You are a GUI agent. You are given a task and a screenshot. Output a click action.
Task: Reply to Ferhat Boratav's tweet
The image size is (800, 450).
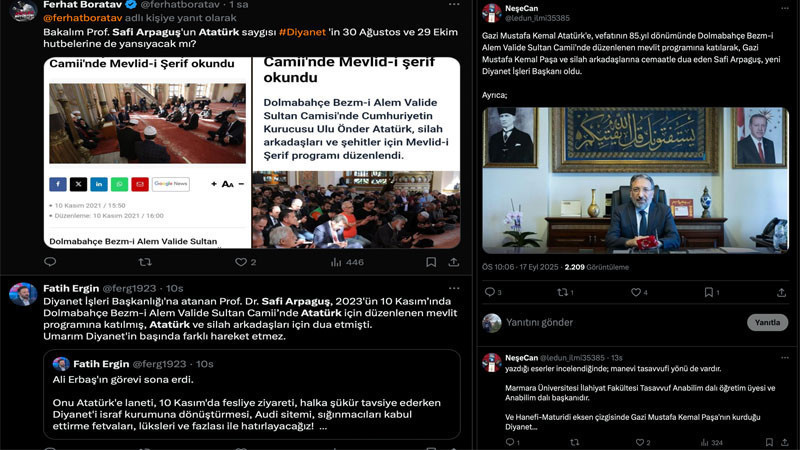50,262
